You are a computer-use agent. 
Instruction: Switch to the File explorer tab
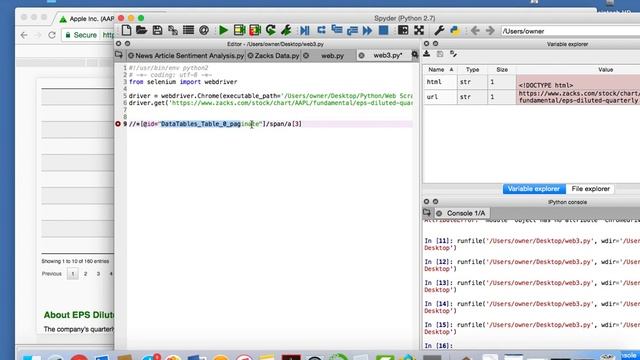click(x=590, y=189)
